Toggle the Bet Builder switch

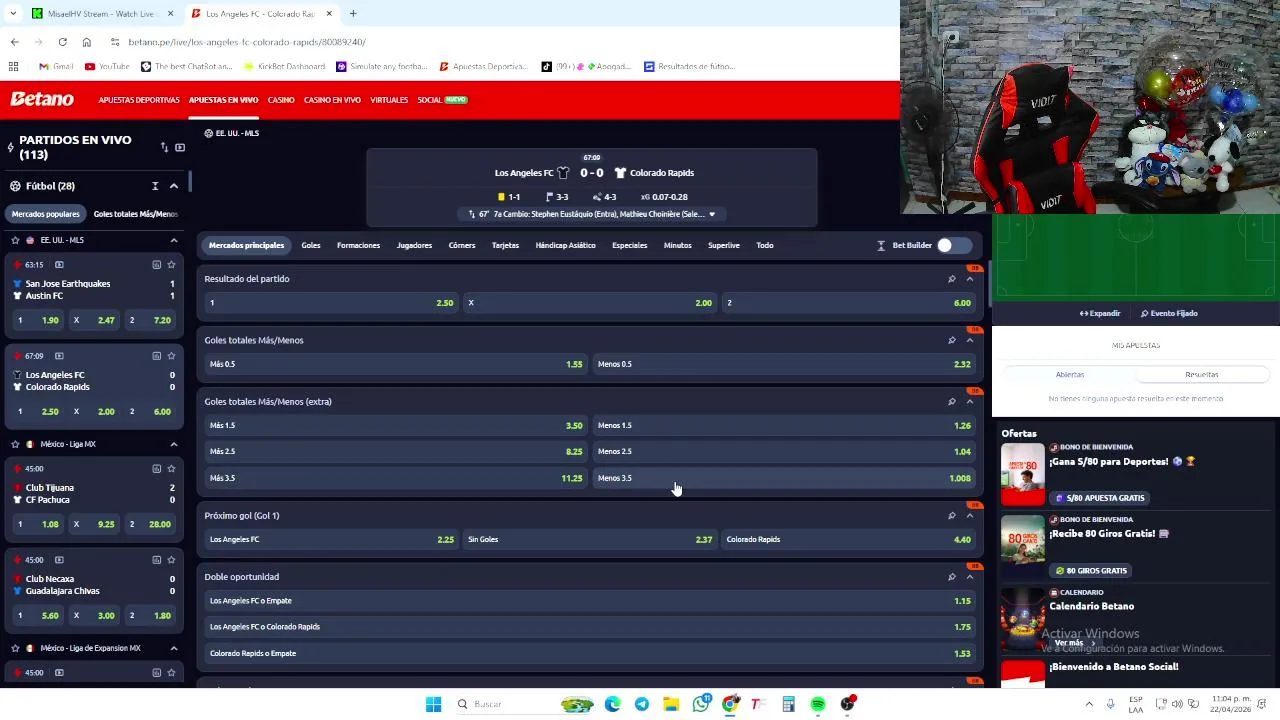tap(952, 245)
